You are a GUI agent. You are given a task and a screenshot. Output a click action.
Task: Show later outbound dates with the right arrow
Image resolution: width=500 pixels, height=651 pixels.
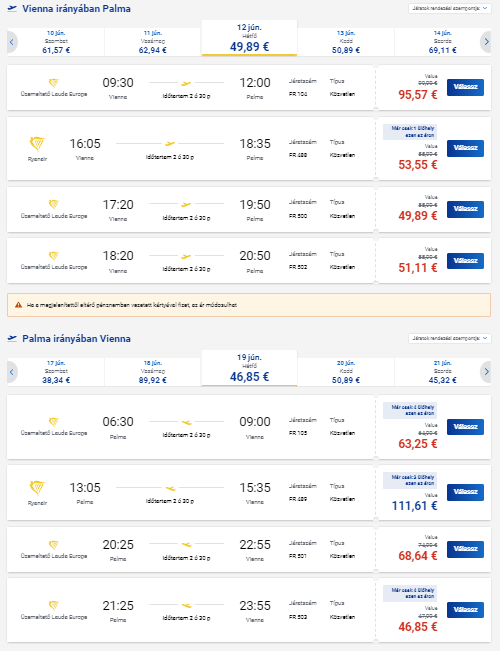[486, 42]
